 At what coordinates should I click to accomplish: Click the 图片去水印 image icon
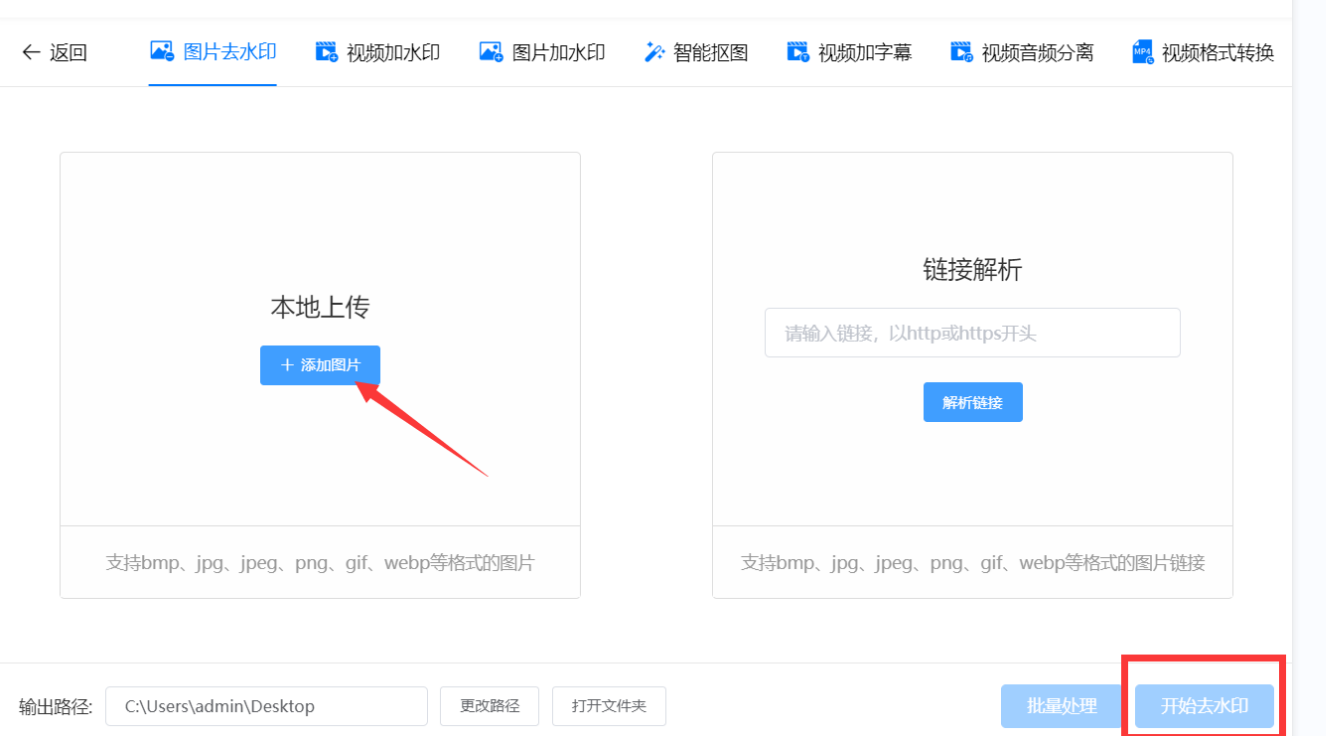point(162,51)
